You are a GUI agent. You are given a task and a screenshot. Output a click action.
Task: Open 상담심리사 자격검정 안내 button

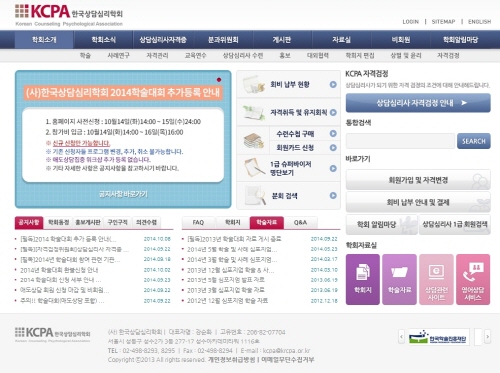click(418, 103)
